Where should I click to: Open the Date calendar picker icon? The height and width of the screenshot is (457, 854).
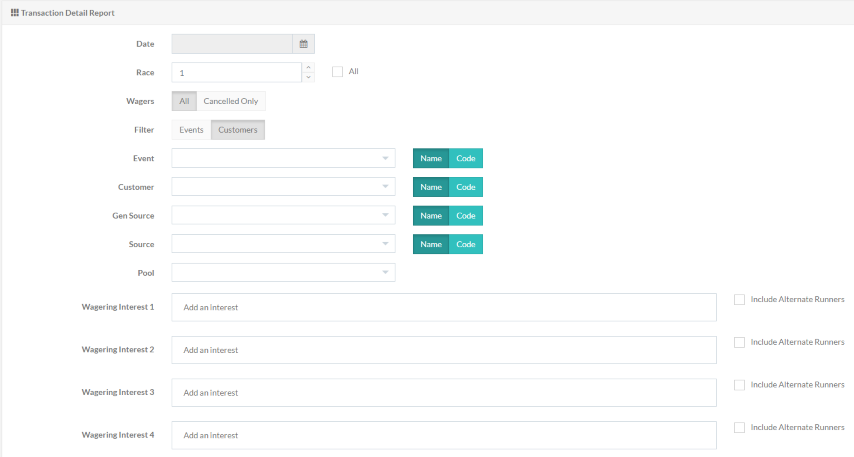(303, 44)
